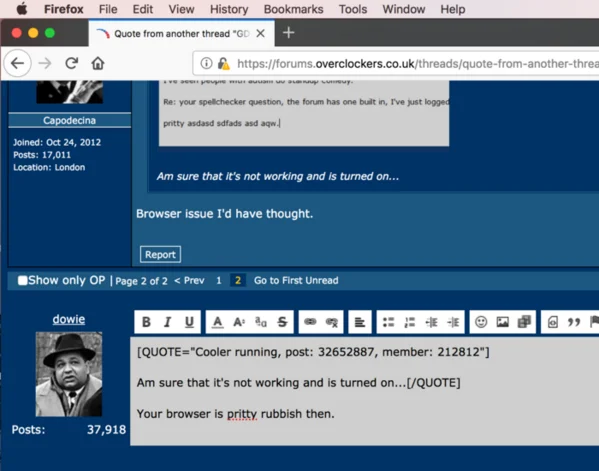This screenshot has height=471, width=599.
Task: Open the text color picker
Action: coord(217,322)
